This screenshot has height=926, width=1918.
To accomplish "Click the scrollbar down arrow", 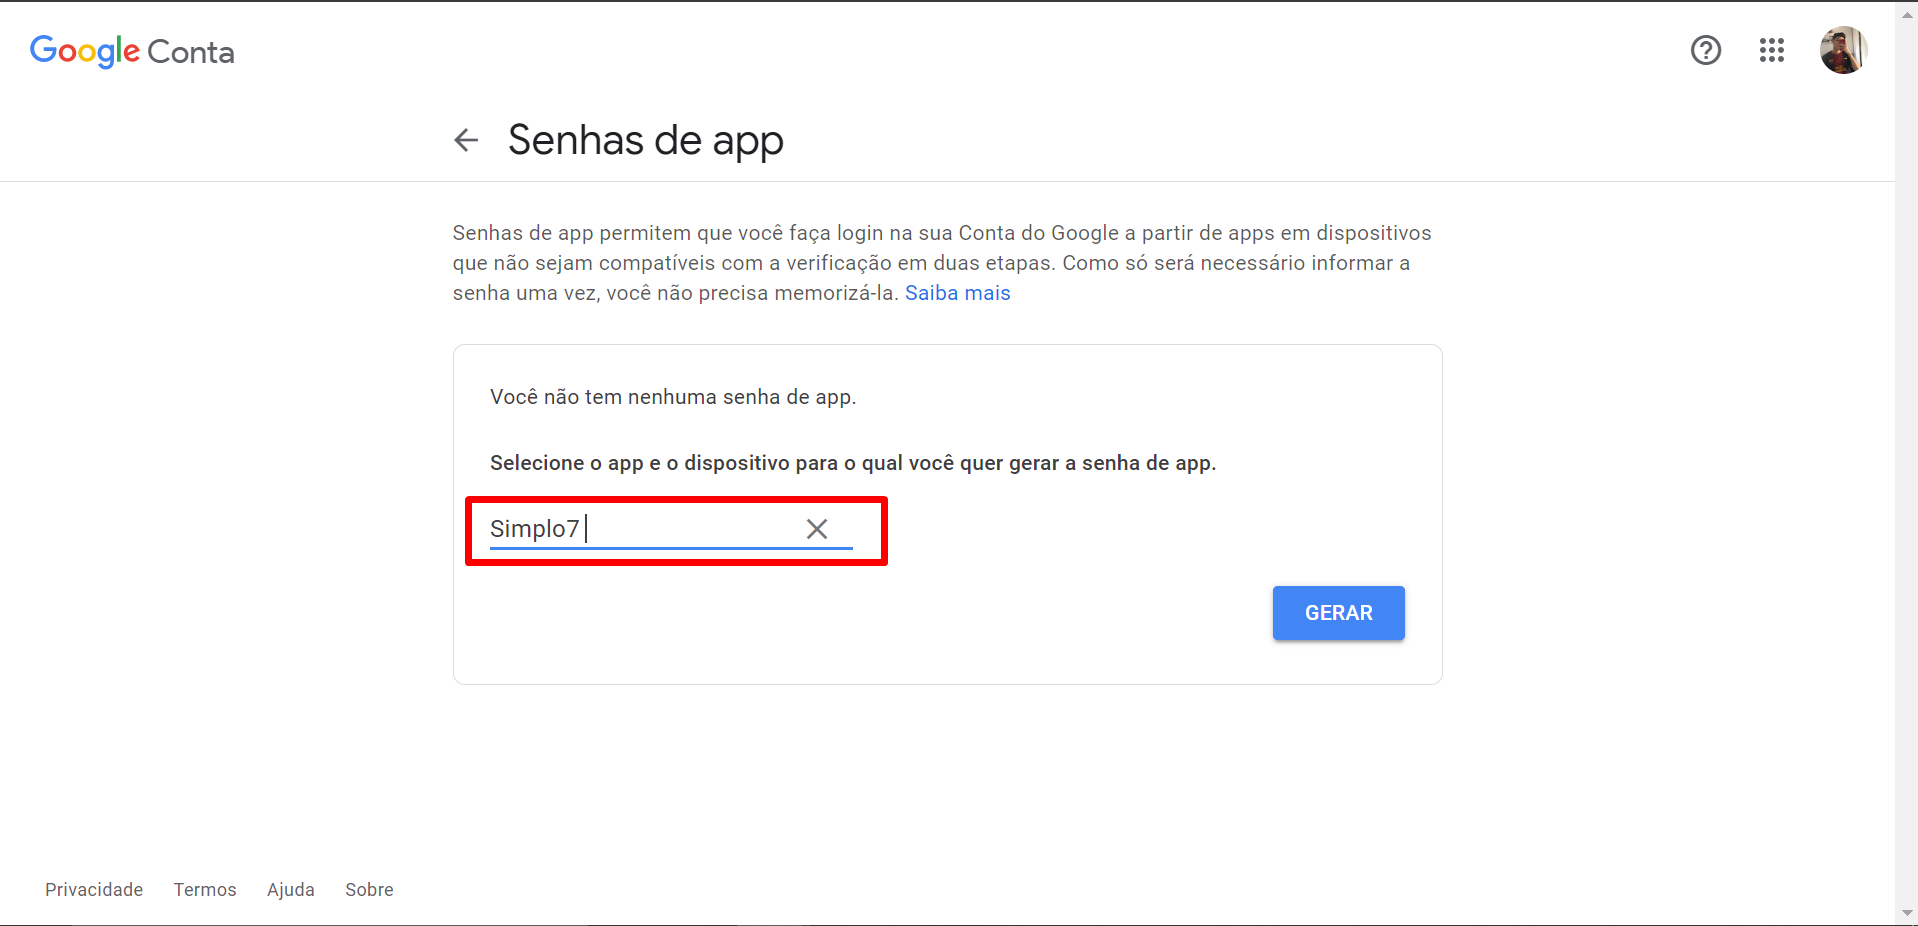I will point(1906,913).
